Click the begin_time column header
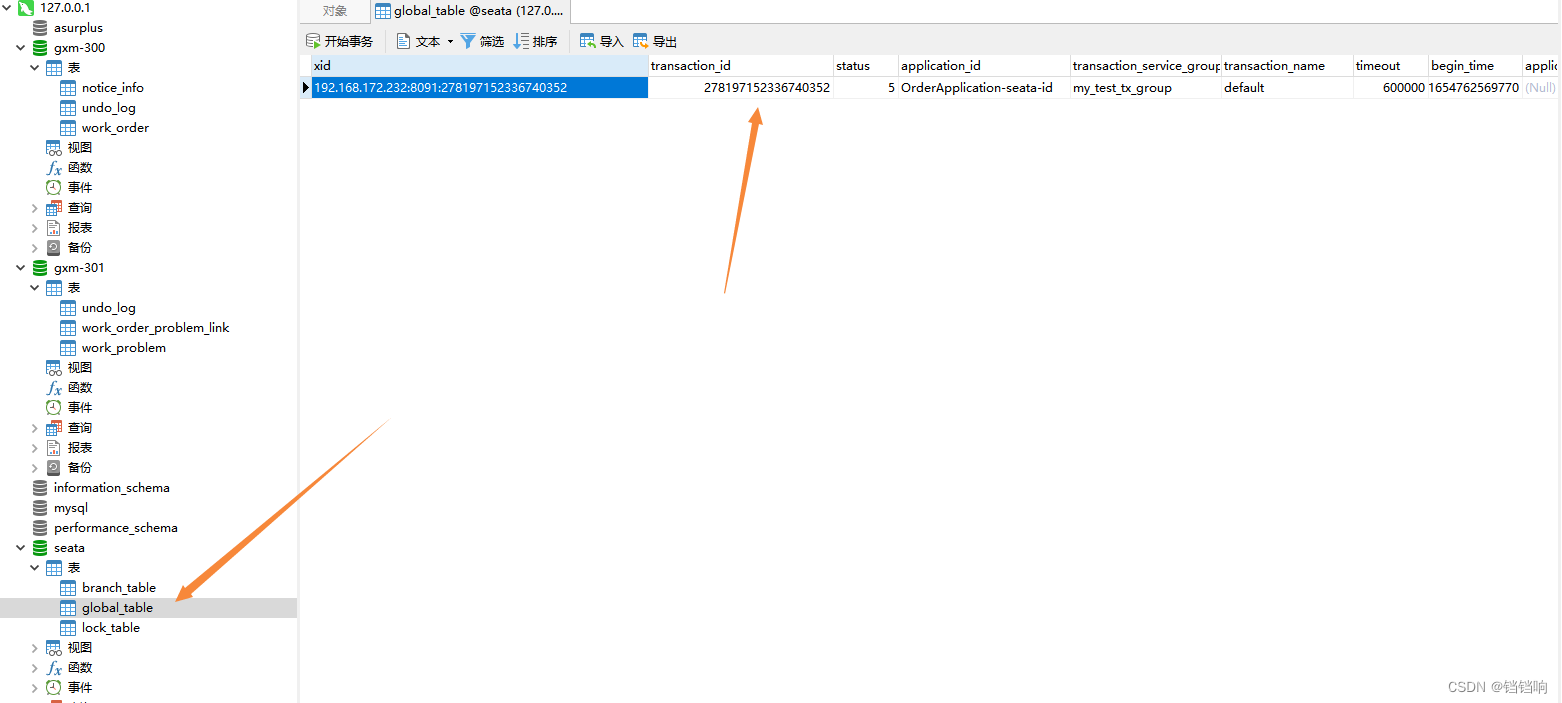The width and height of the screenshot is (1562, 703). point(1475,66)
